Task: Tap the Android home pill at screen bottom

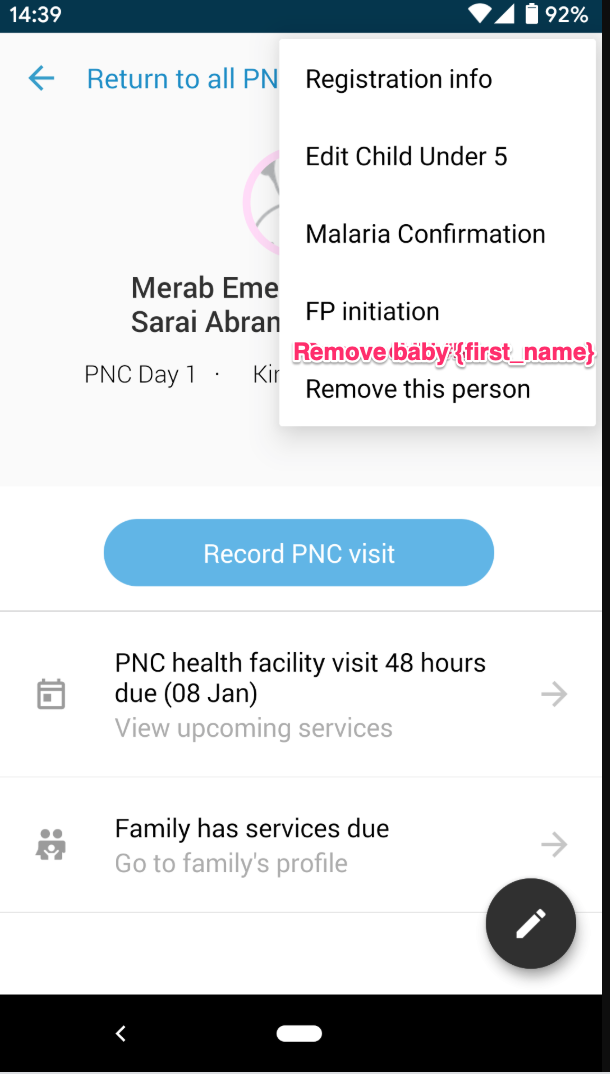Action: point(299,1033)
